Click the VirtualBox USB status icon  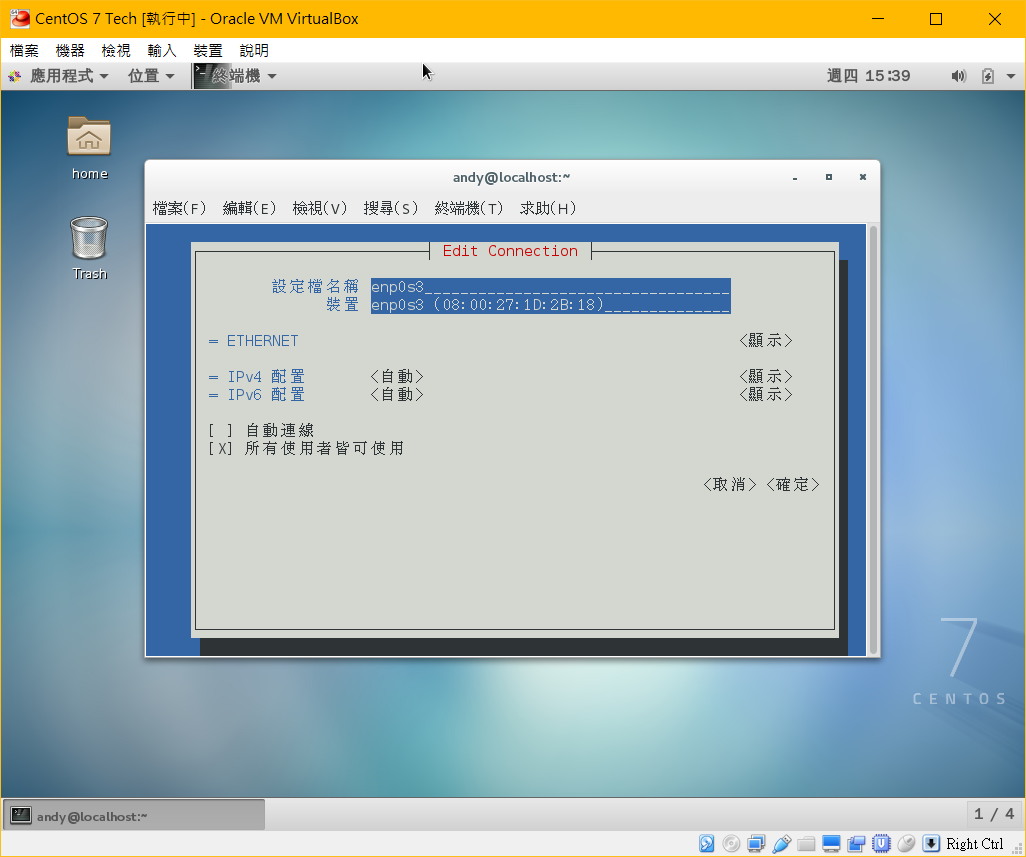pos(782,843)
